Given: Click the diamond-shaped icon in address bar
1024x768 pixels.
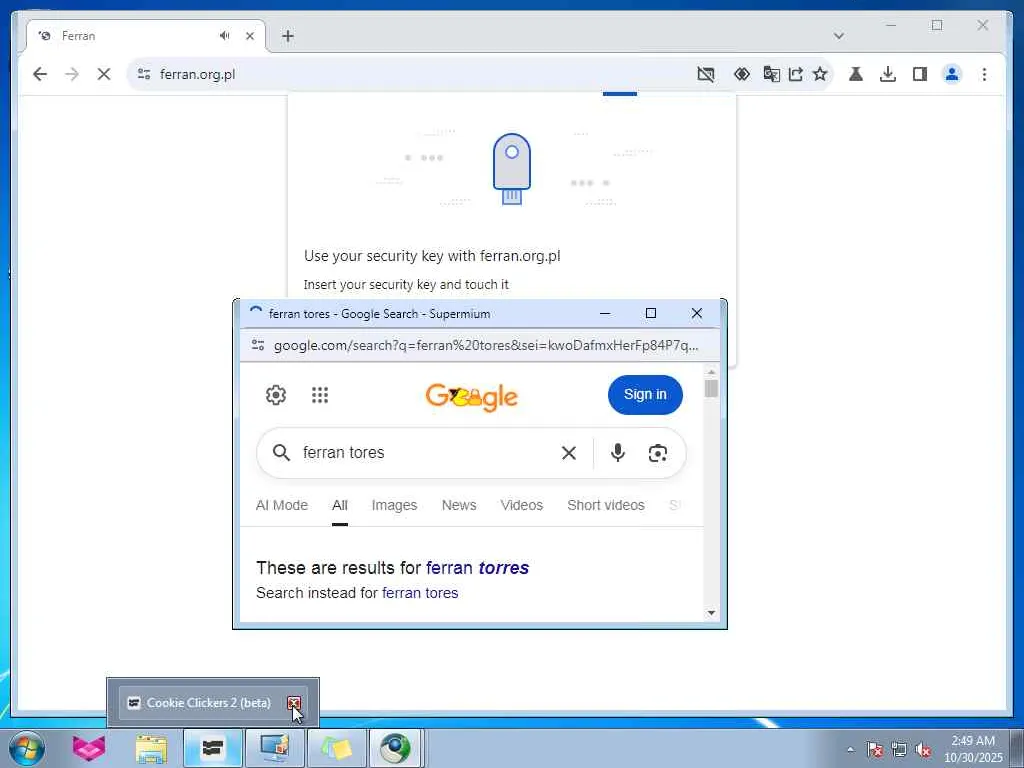Looking at the screenshot, I should [x=742, y=74].
